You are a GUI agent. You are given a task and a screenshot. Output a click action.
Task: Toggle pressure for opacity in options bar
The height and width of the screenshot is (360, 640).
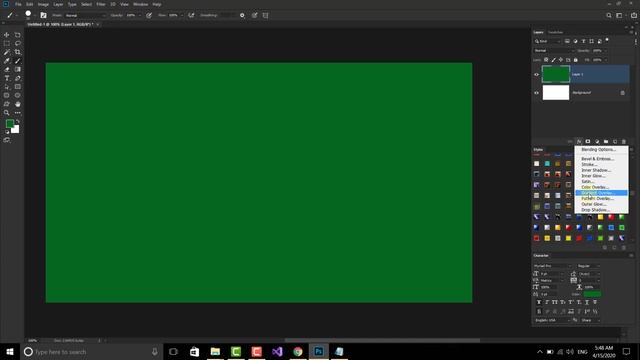pos(149,16)
